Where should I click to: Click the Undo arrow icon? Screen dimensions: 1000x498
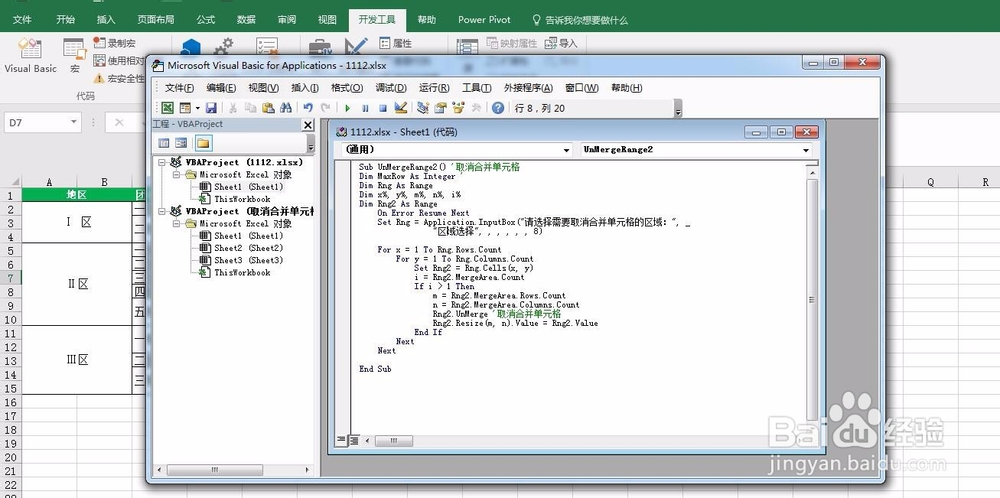(x=308, y=108)
